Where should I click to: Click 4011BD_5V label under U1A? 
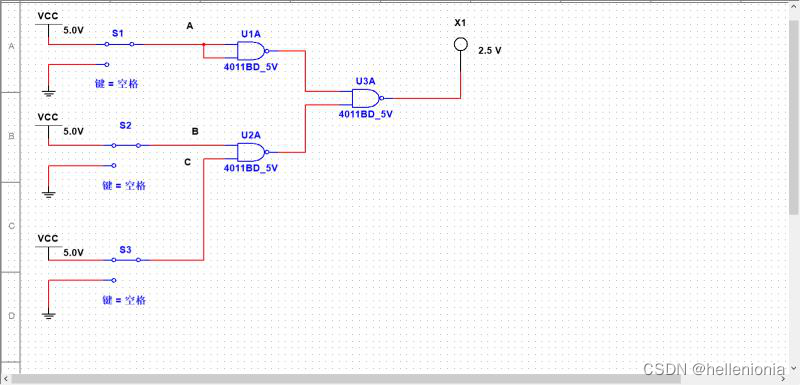251,67
